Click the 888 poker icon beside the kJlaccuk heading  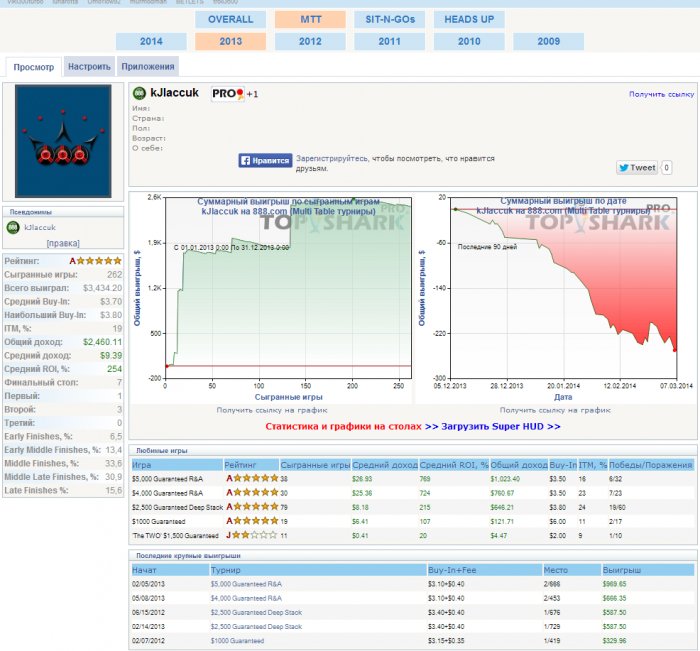[139, 93]
